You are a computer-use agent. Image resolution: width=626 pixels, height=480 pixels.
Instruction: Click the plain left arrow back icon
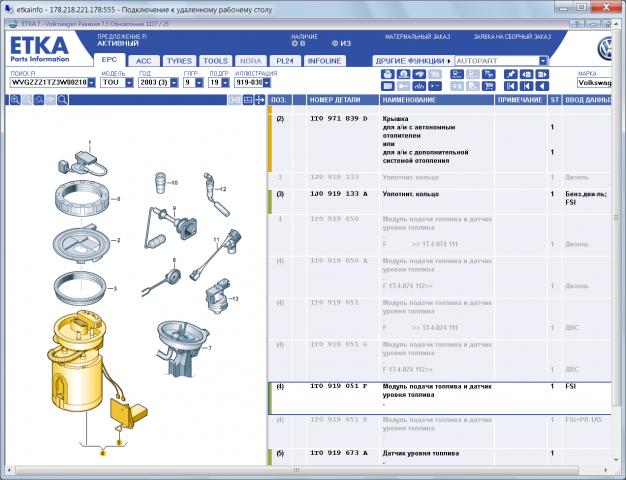click(542, 86)
